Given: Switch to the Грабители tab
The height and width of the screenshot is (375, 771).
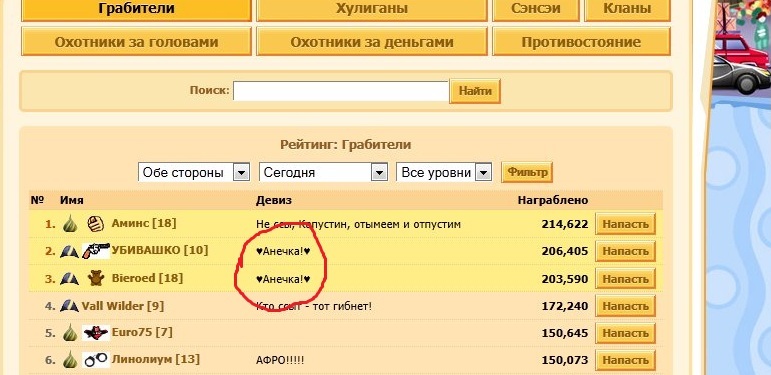Looking at the screenshot, I should click(136, 10).
